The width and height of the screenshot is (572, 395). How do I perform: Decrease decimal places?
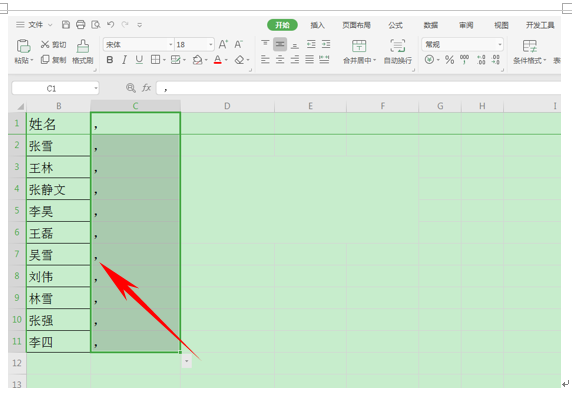click(495, 59)
